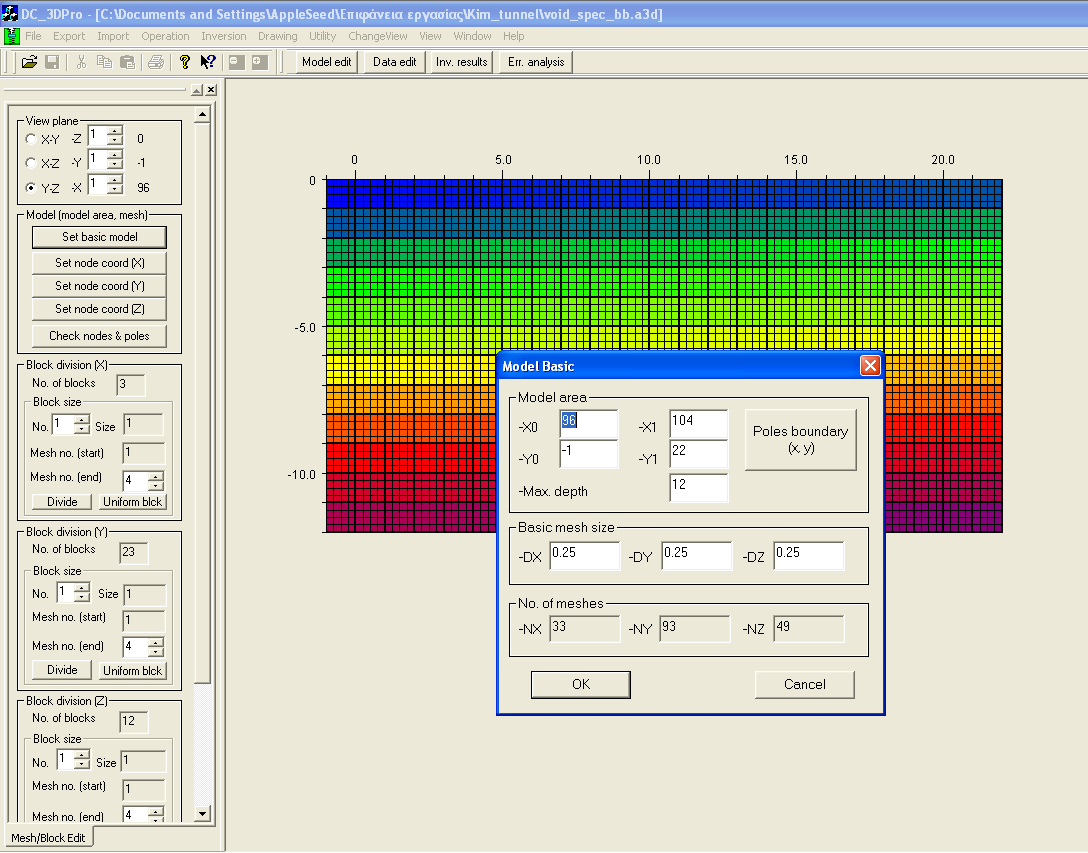
Task: Click Check nodes & poles button
Action: point(99,336)
